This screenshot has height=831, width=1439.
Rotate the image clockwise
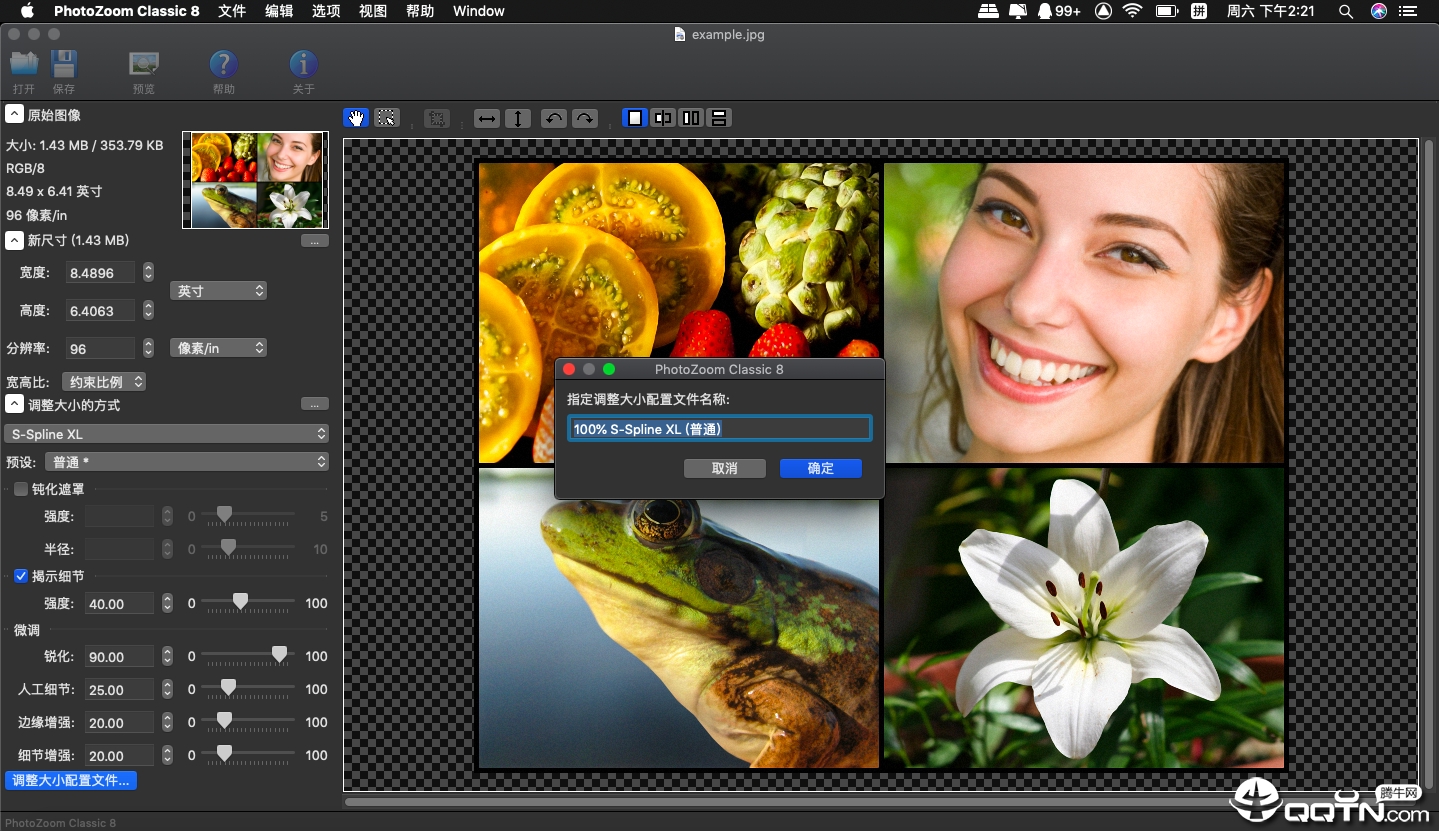(x=585, y=118)
